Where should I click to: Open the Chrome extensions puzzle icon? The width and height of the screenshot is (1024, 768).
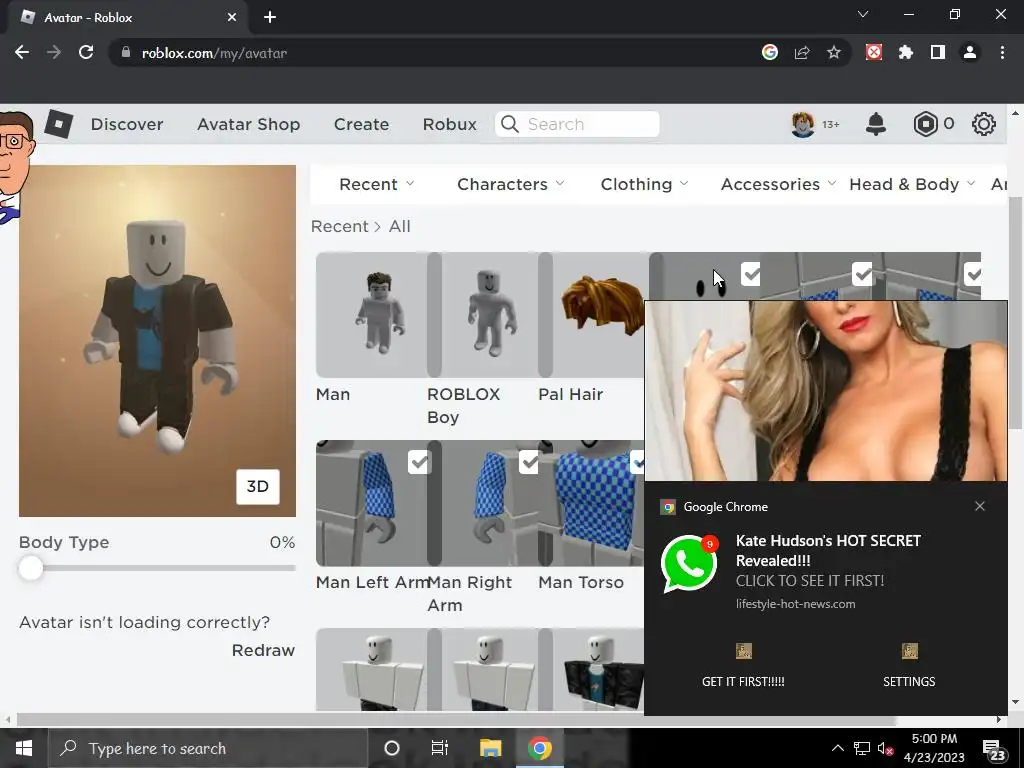coord(906,53)
